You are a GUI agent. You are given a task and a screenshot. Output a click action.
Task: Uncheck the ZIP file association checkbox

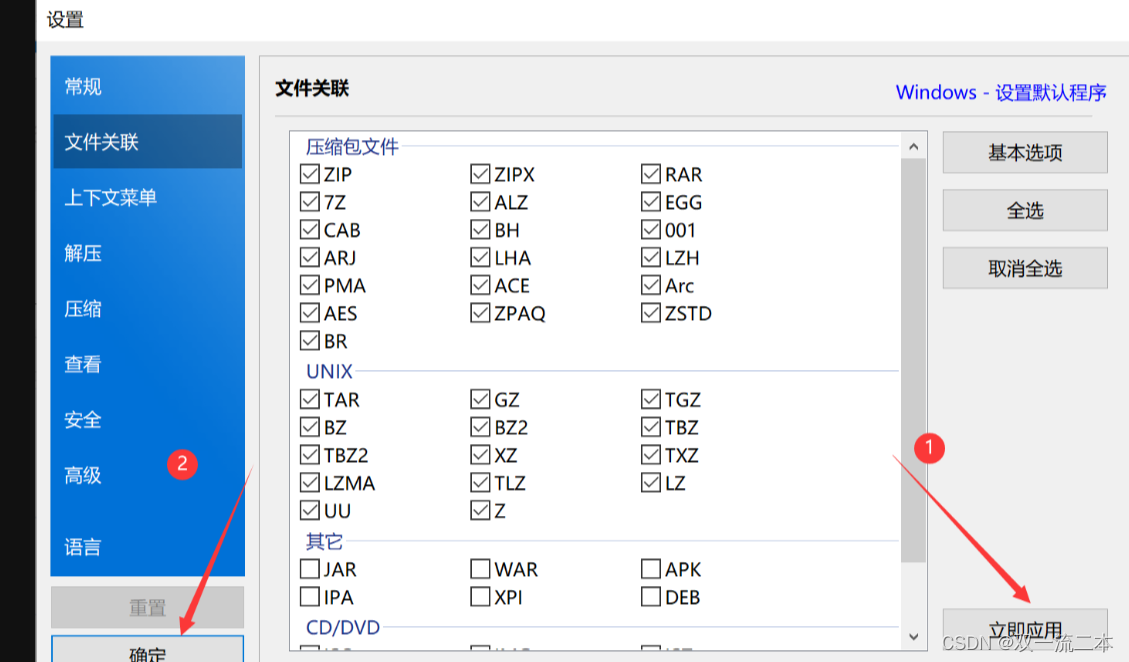click(310, 174)
